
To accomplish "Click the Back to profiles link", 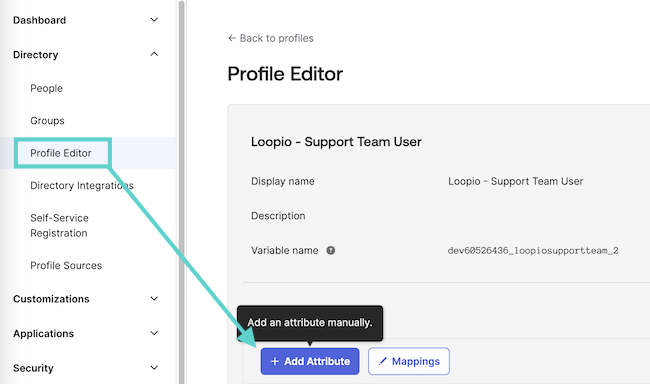I will [276, 38].
